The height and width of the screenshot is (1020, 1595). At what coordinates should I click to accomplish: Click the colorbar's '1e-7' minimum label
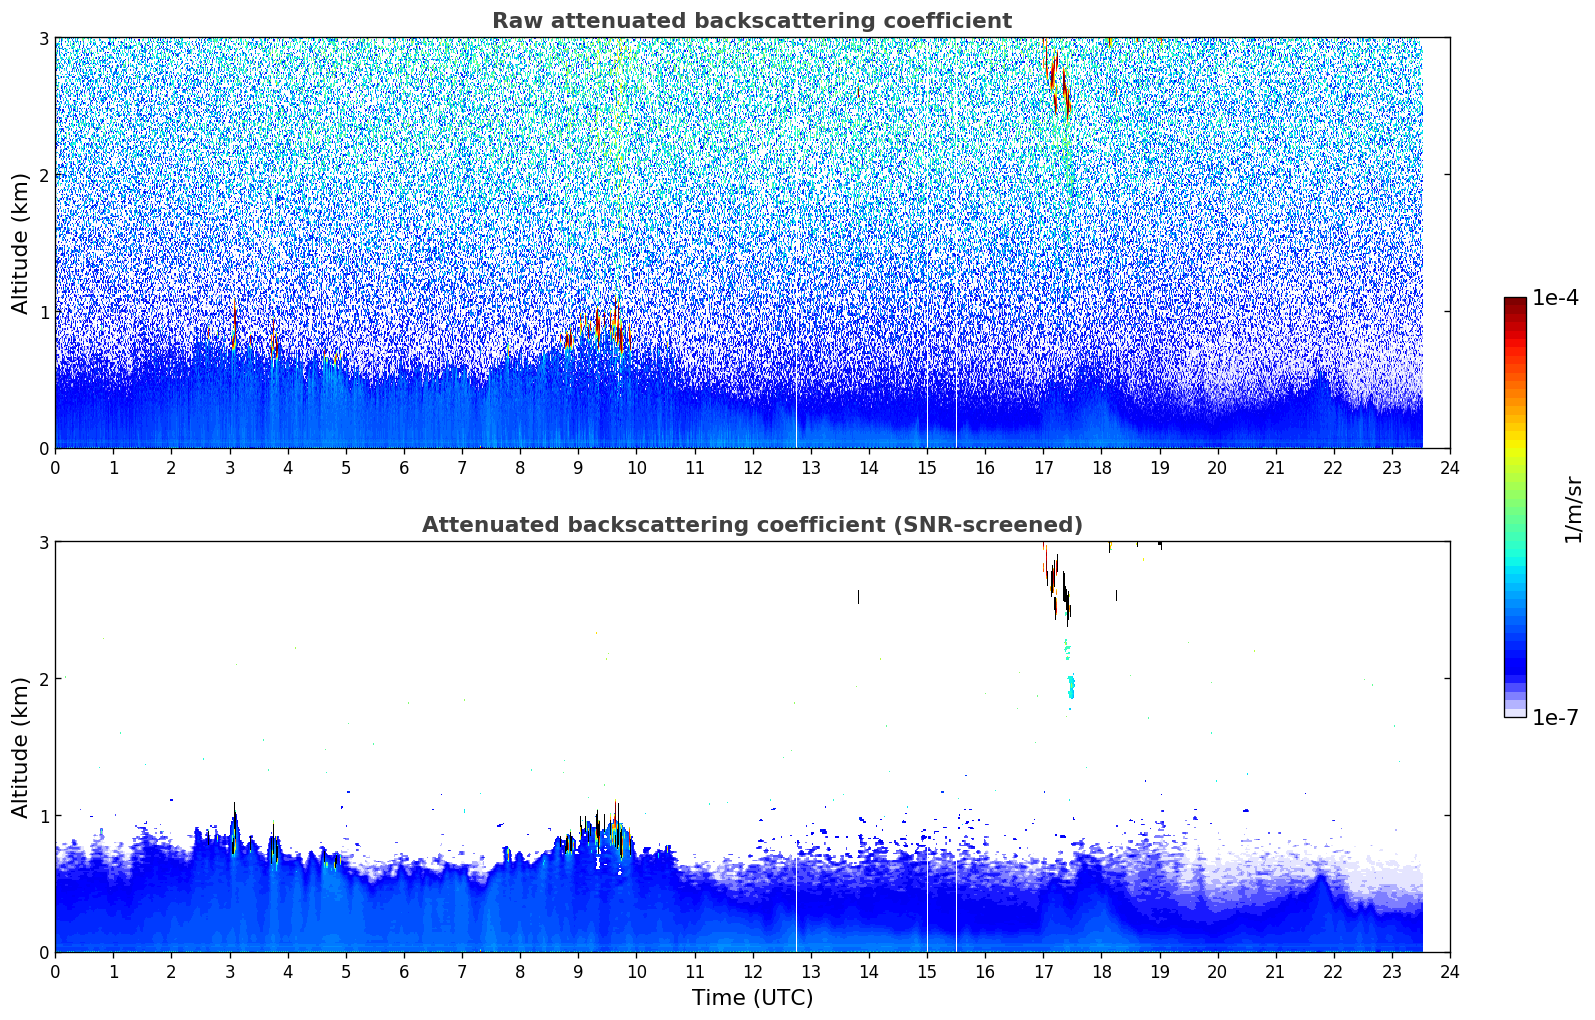click(x=1555, y=717)
